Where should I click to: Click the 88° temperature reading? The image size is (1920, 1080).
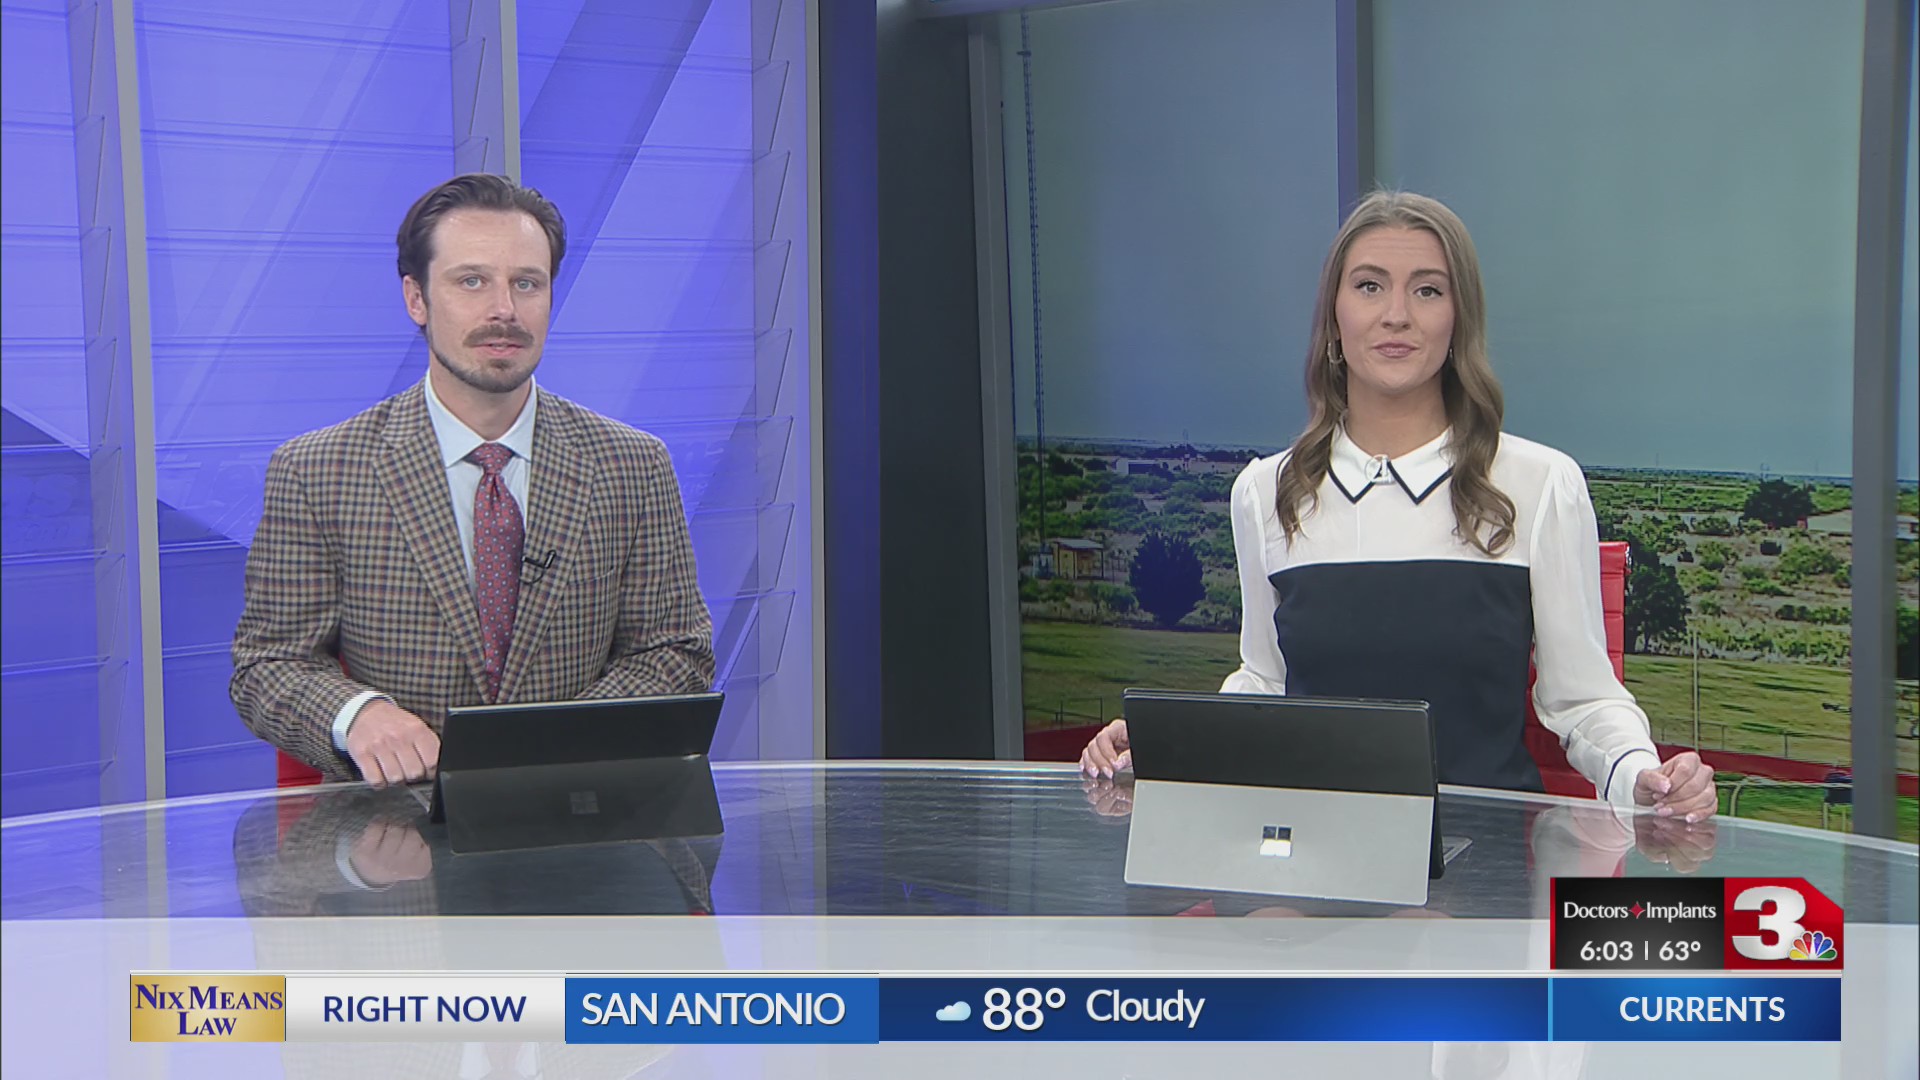tap(1023, 1009)
